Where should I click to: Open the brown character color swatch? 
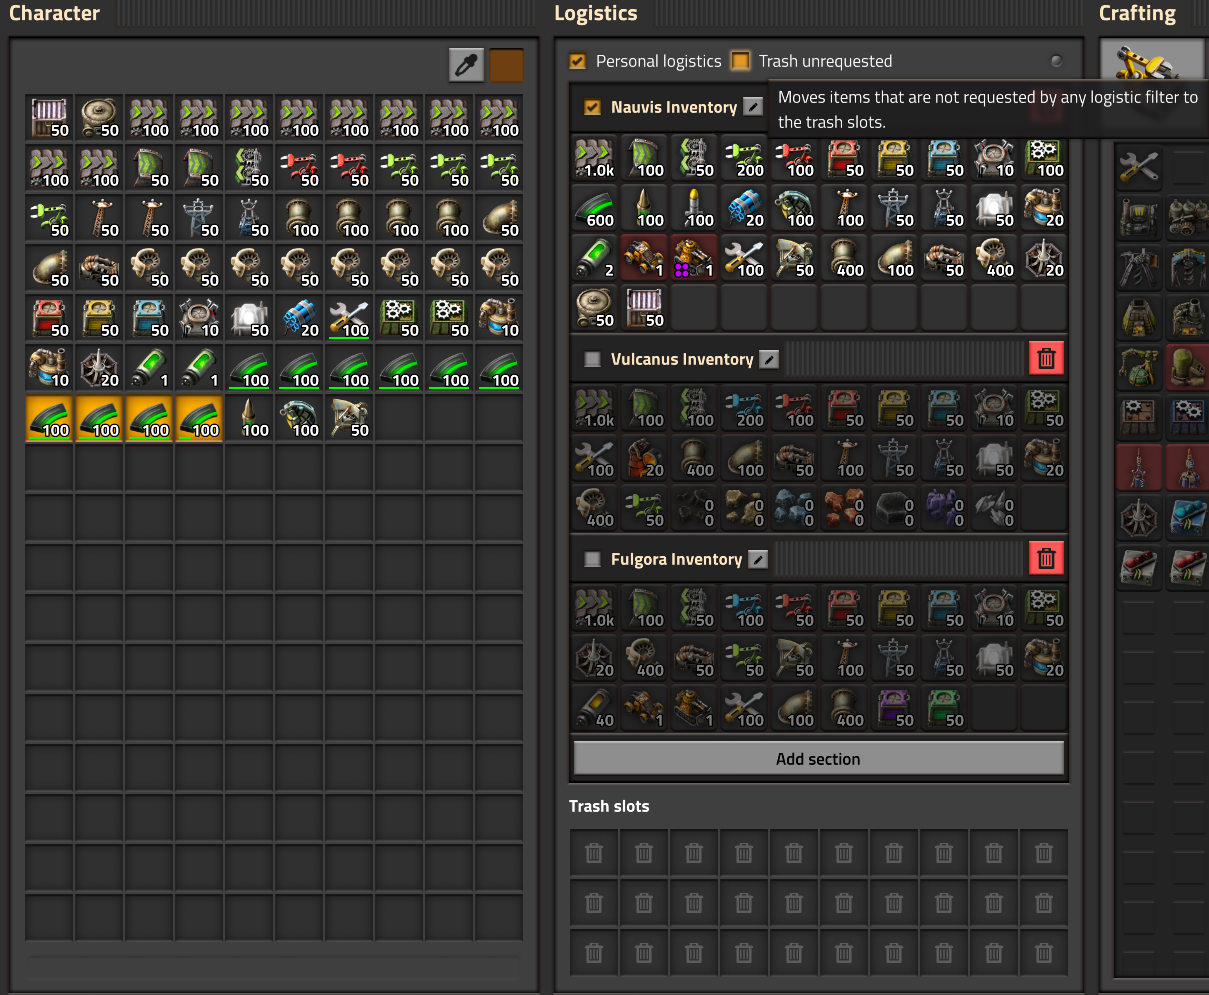click(x=506, y=65)
